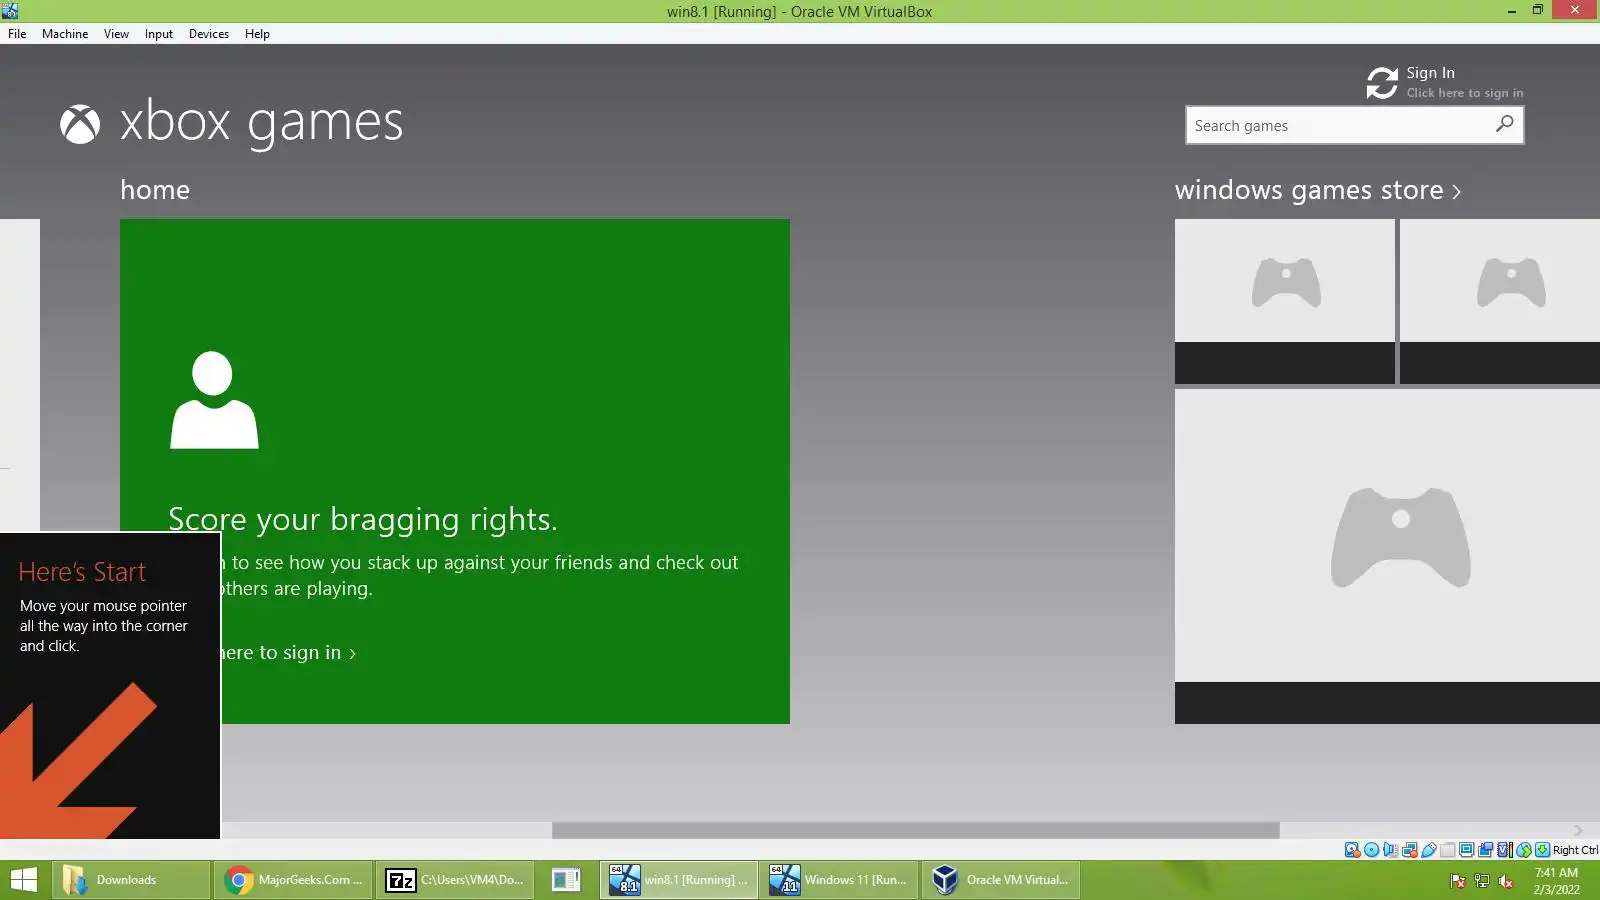Switch to Windows 11 VM taskbar button
Viewport: 1600px width, 900px height.
click(840, 880)
